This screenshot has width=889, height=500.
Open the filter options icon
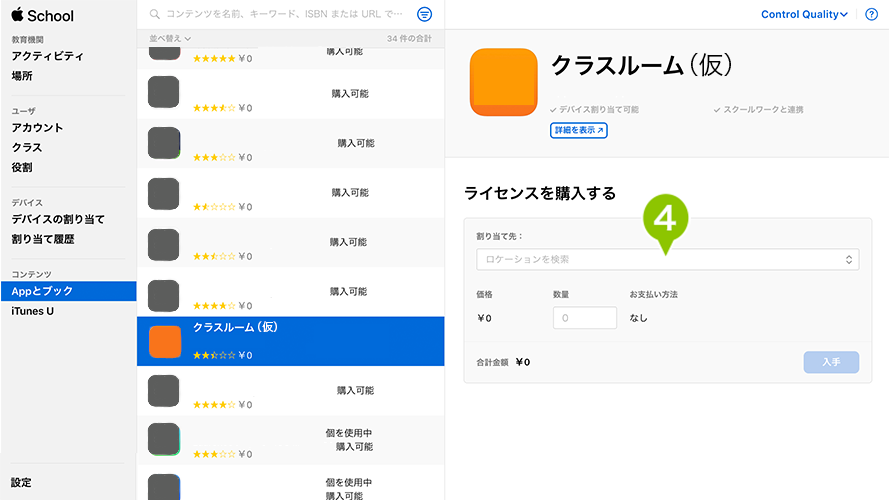coord(424,14)
